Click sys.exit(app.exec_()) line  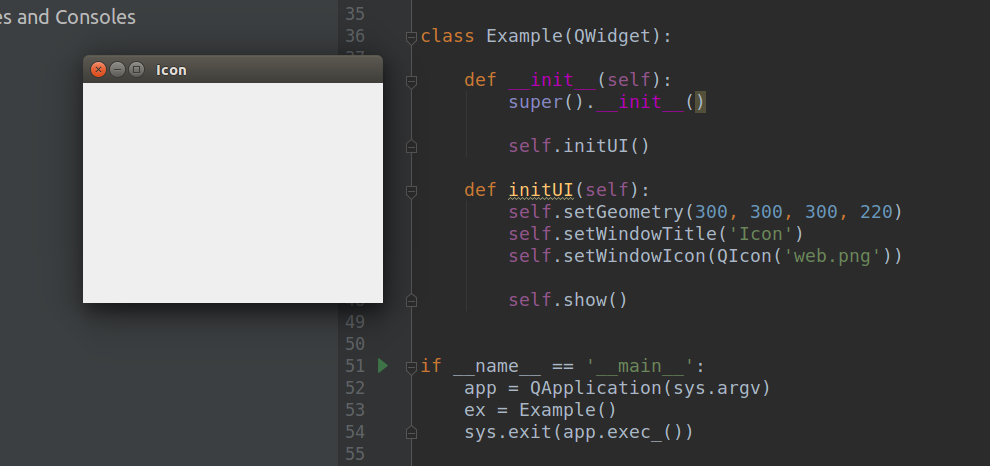(579, 433)
